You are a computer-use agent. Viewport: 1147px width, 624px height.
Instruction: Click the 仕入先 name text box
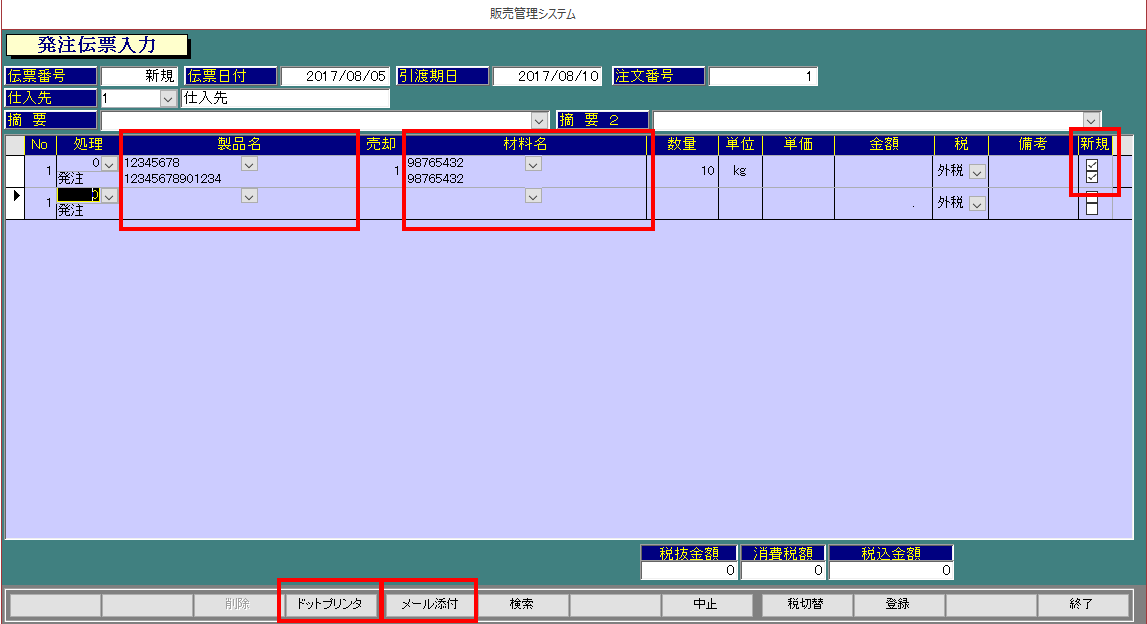tap(285, 98)
